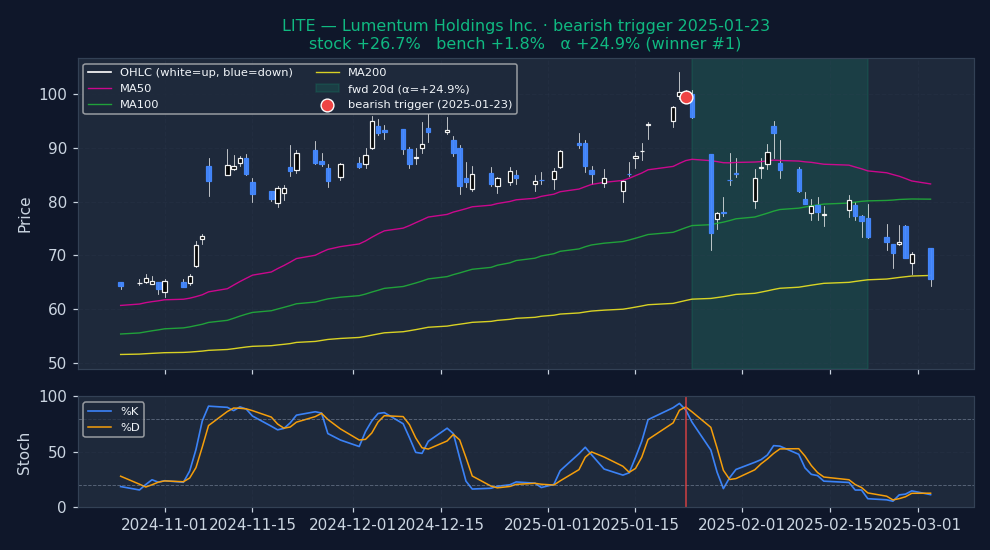Viewport: 990px width, 550px height.
Task: Click the Price y-axis label
Action: (25, 214)
